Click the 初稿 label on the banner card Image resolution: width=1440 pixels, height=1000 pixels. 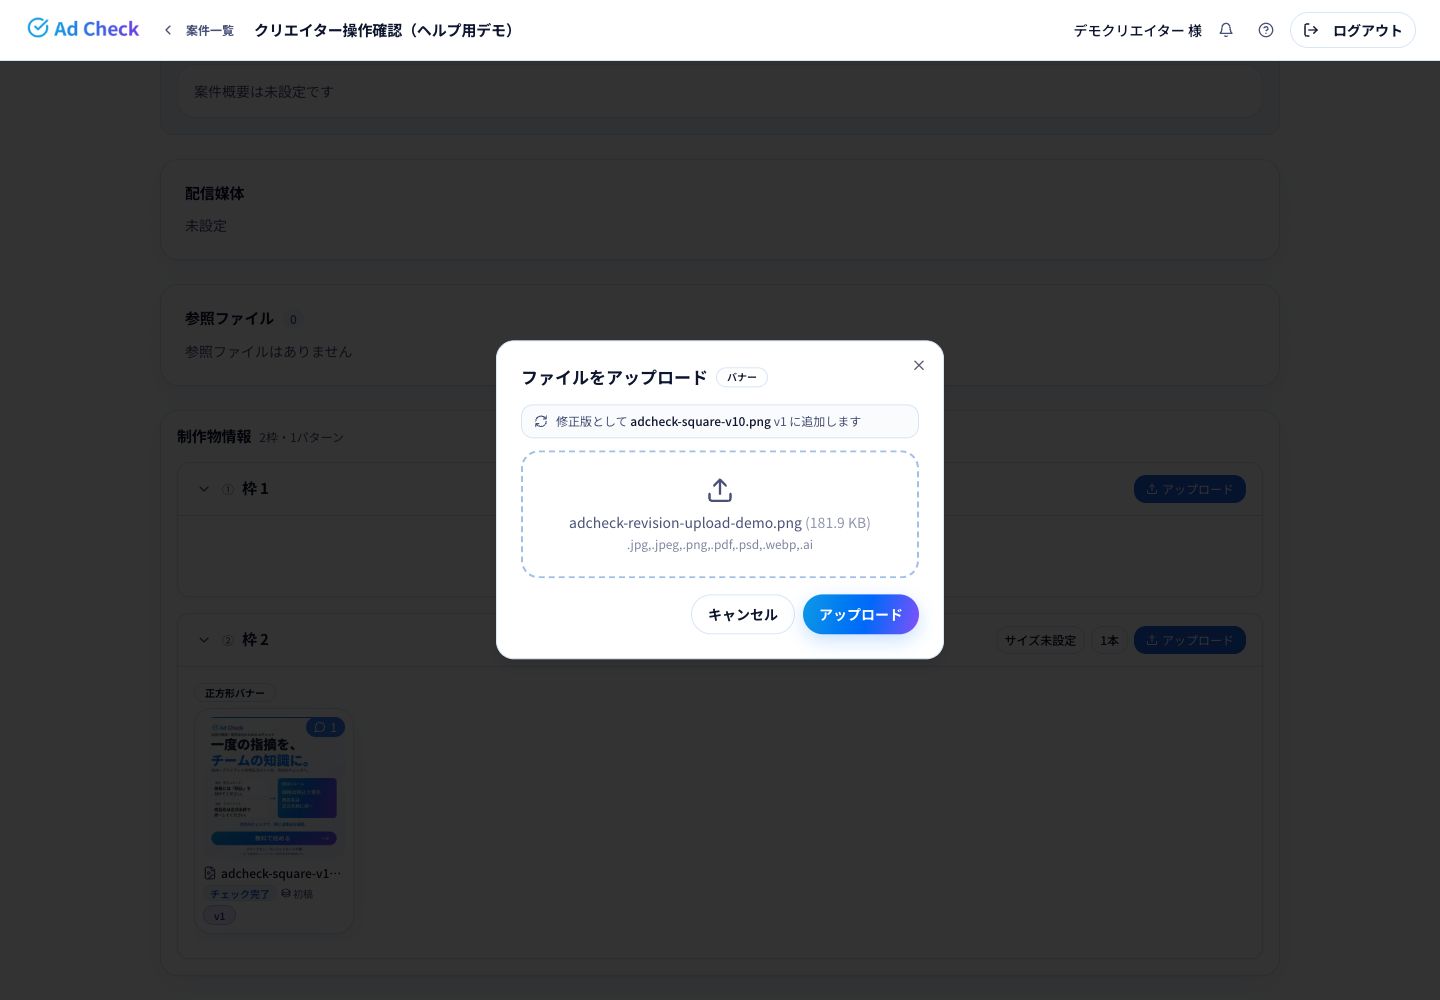pos(297,894)
